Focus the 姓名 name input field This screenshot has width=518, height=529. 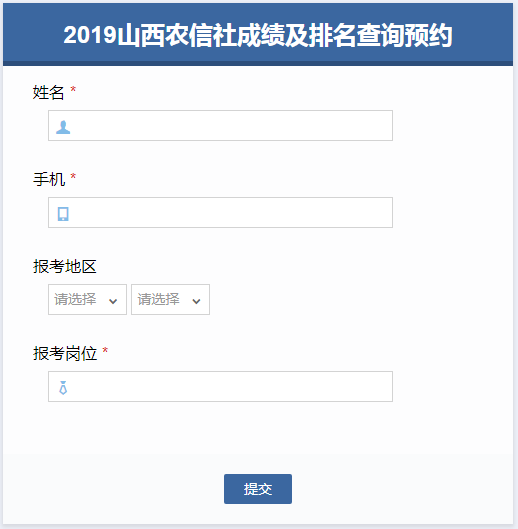pyautogui.click(x=220, y=126)
